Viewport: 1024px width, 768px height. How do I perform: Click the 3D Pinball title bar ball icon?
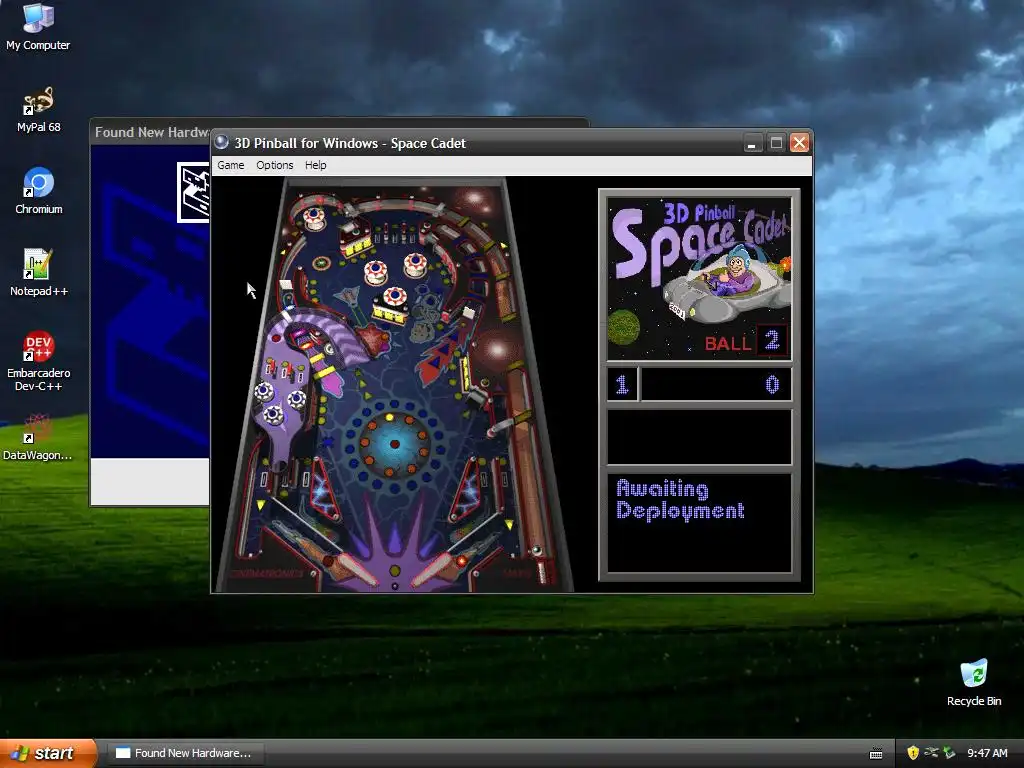tap(222, 142)
